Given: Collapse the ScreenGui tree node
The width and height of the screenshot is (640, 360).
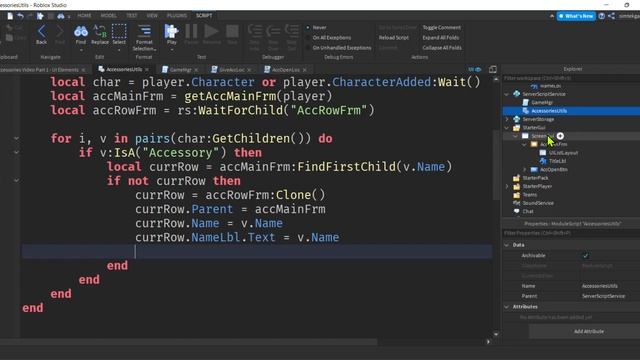Looking at the screenshot, I should click(516, 136).
